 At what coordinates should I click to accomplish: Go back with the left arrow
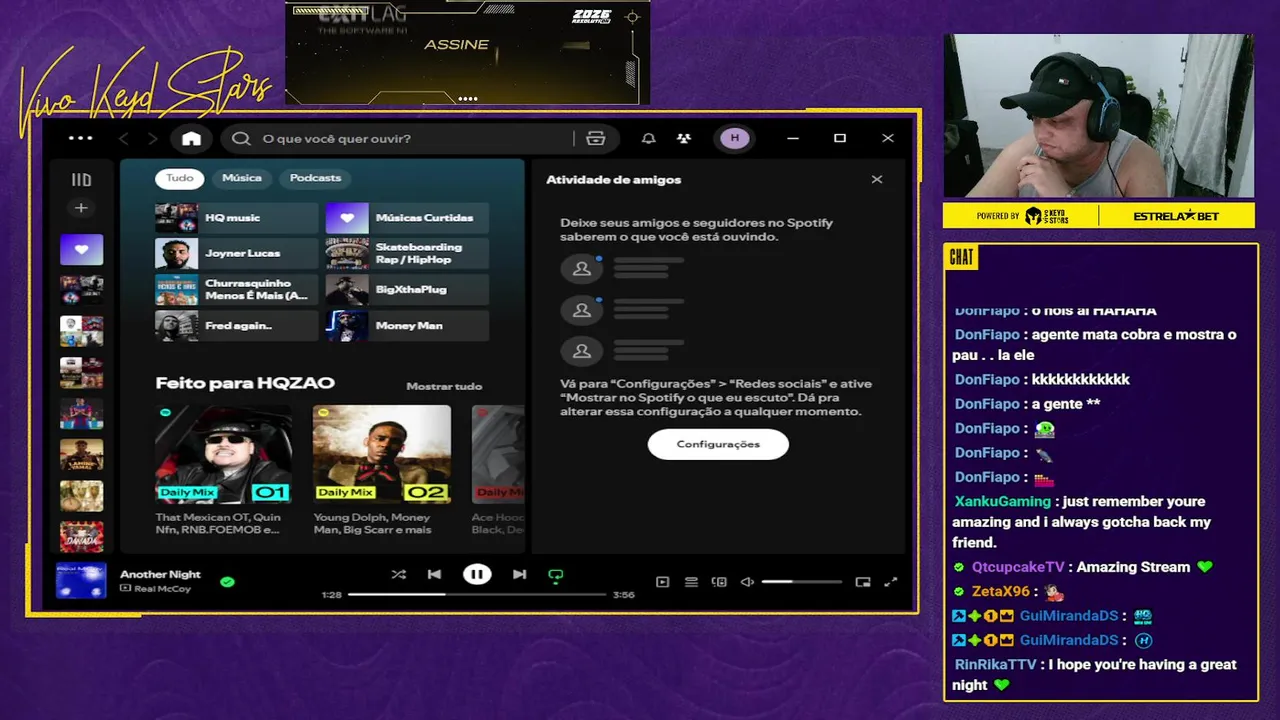coord(124,138)
